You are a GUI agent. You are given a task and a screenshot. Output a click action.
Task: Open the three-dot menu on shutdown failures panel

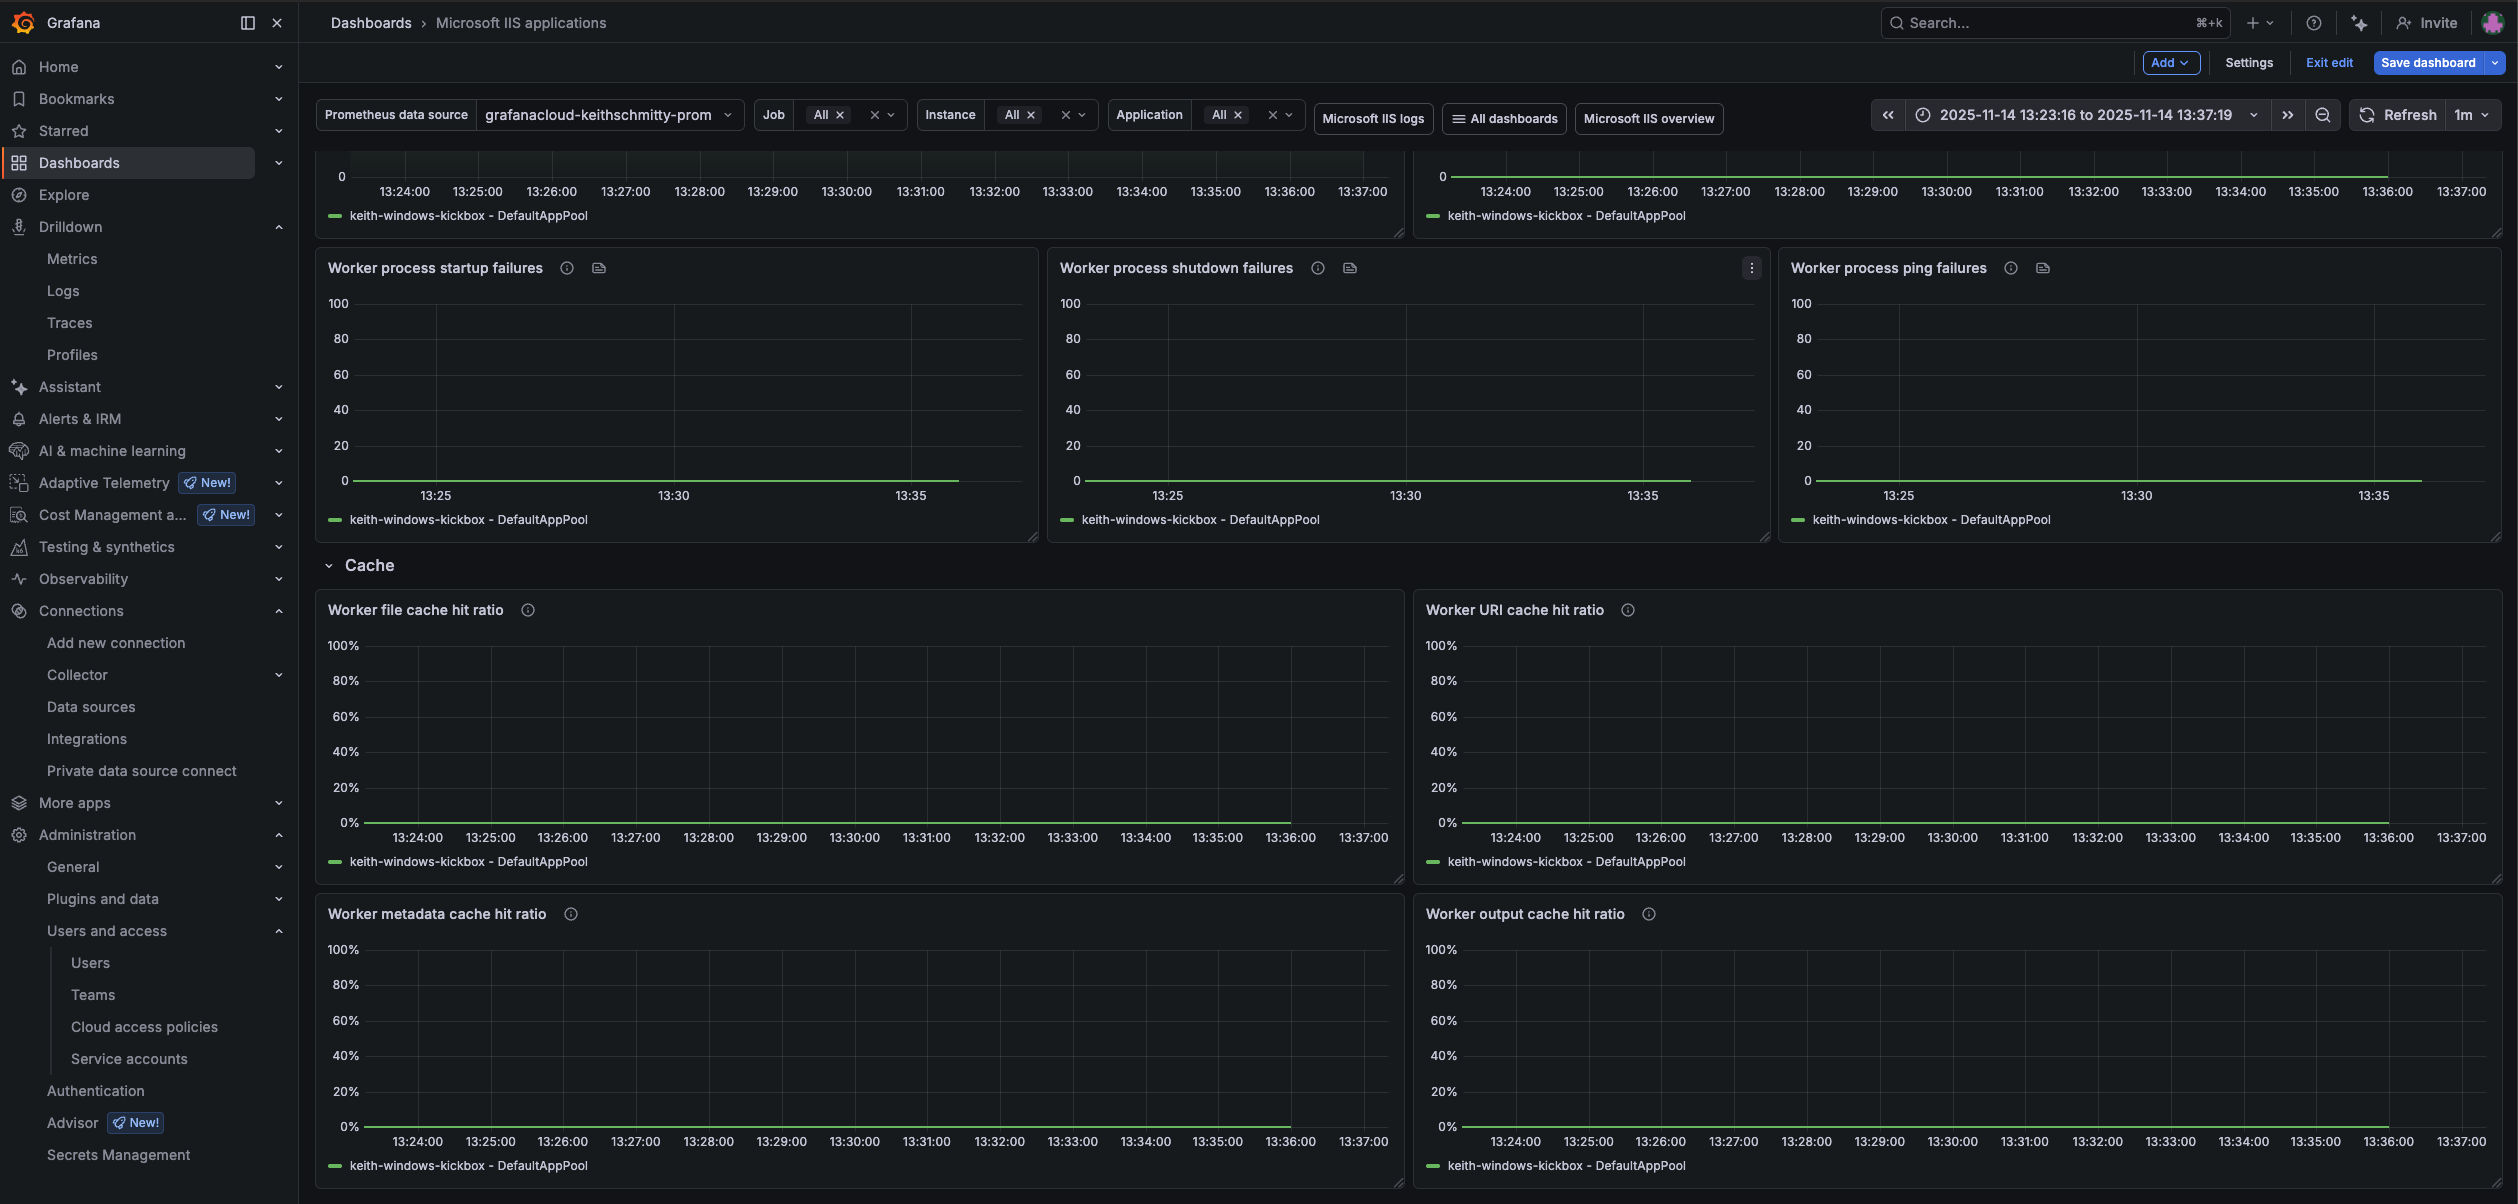(x=1751, y=268)
